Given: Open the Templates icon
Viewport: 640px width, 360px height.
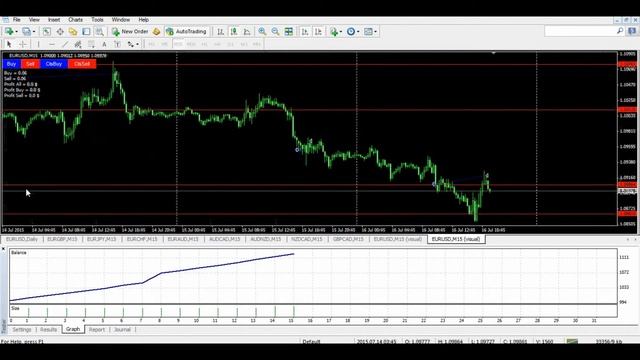Looking at the screenshot, I should point(368,31).
